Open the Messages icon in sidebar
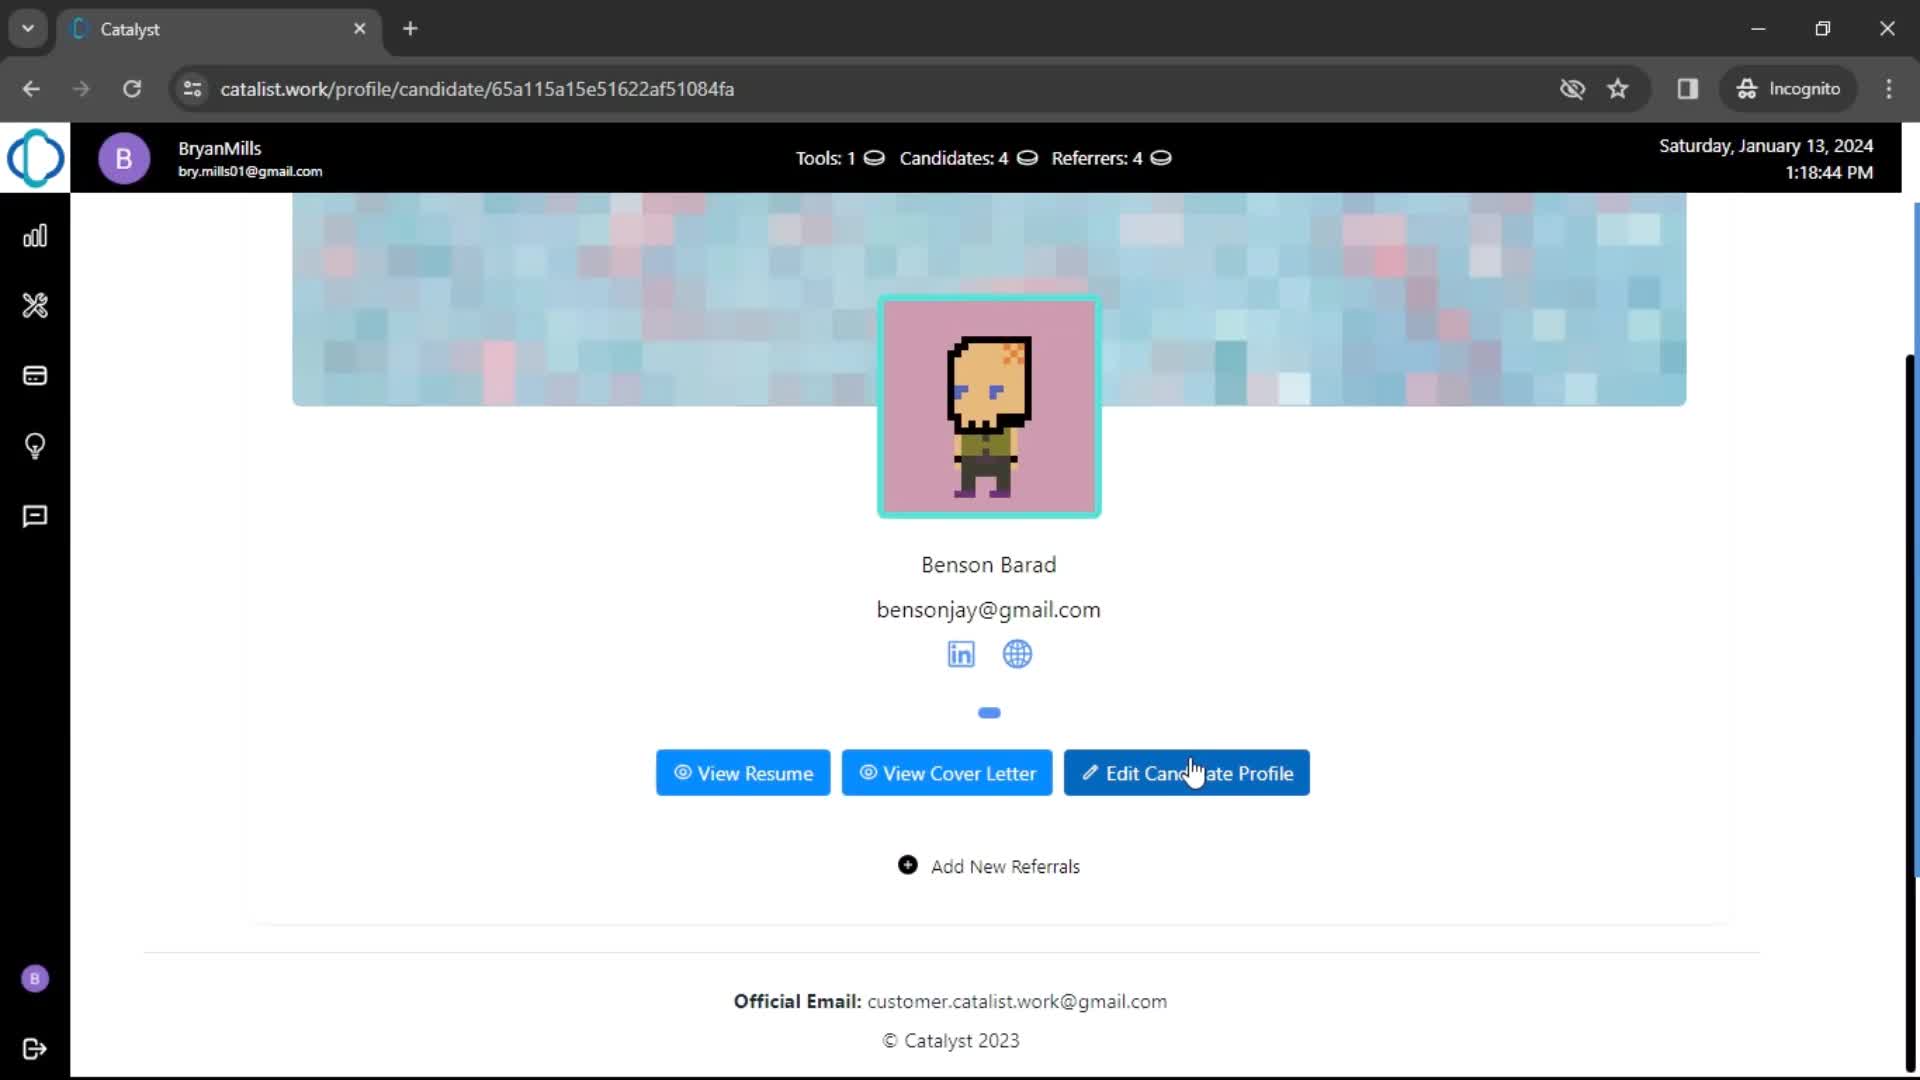Screen dimensions: 1920x1080 (x=36, y=516)
